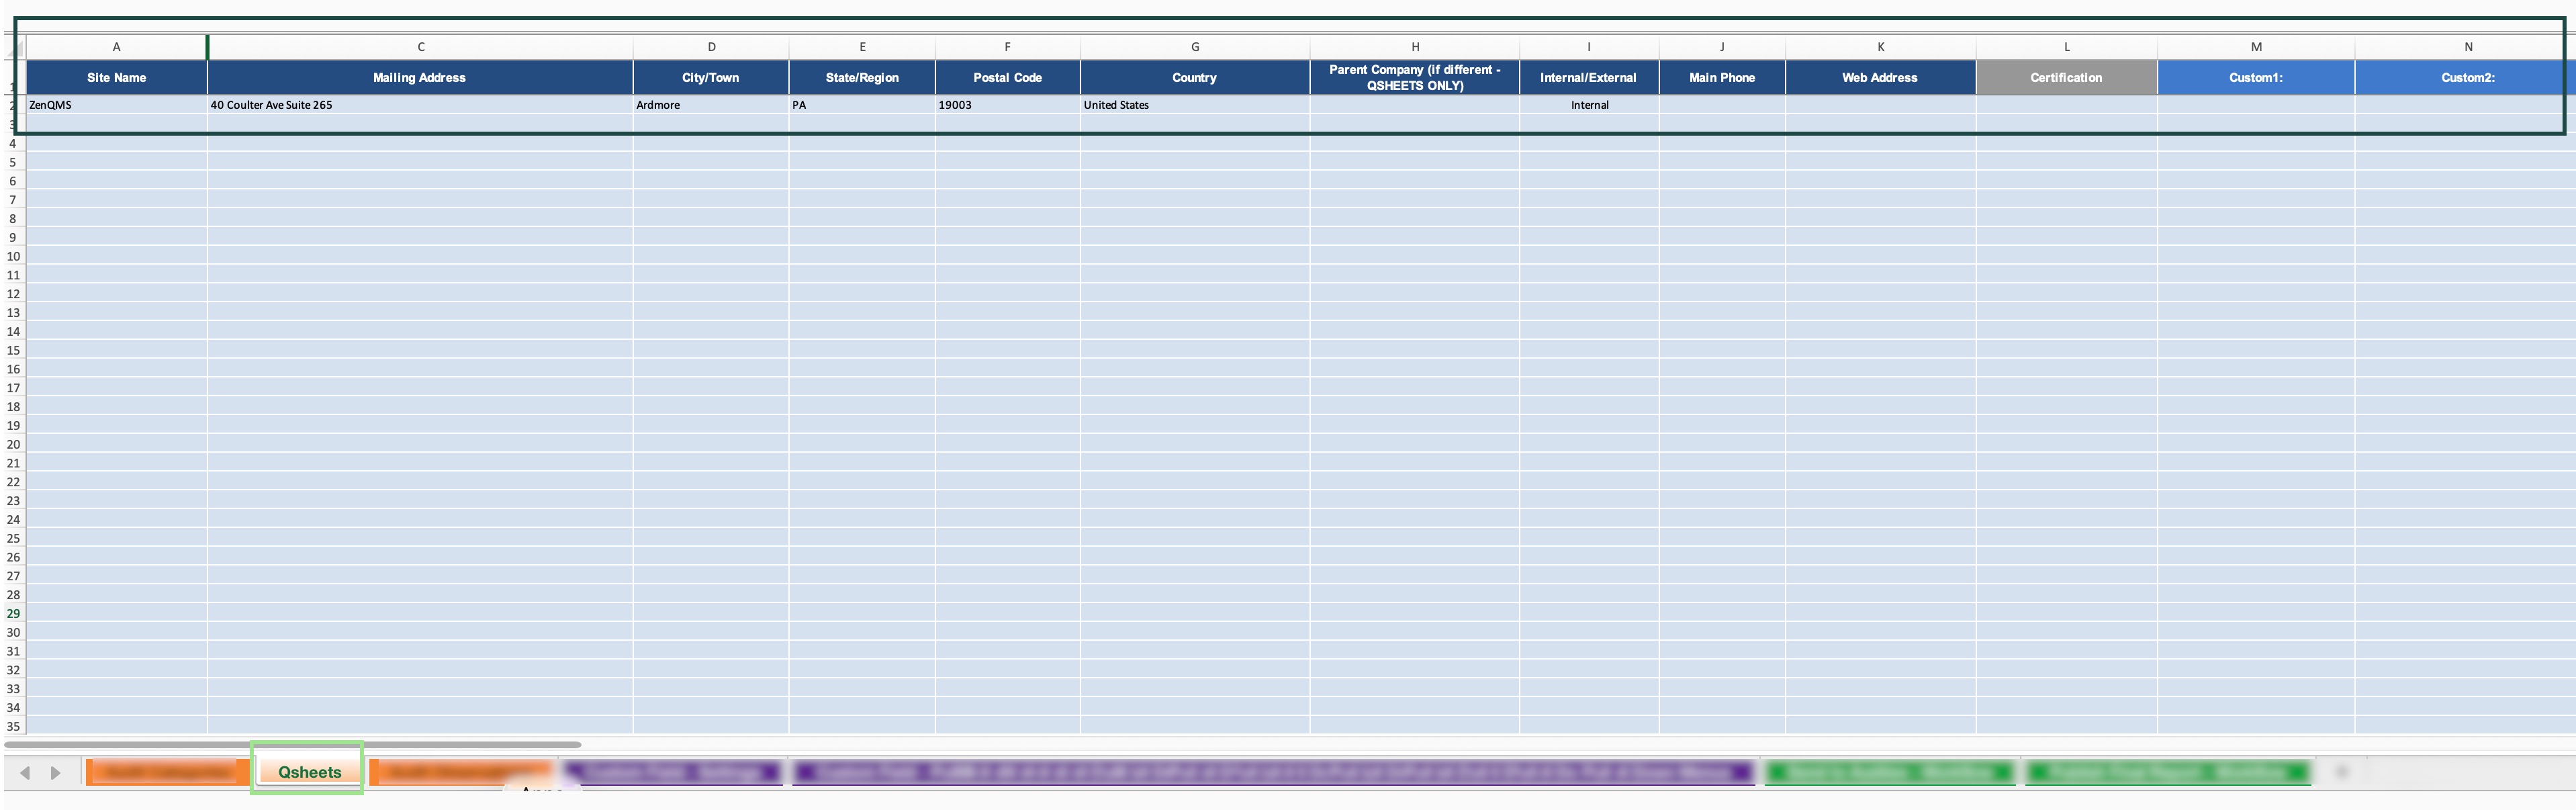2576x810 pixels.
Task: Select row 35 header
Action: [13, 726]
